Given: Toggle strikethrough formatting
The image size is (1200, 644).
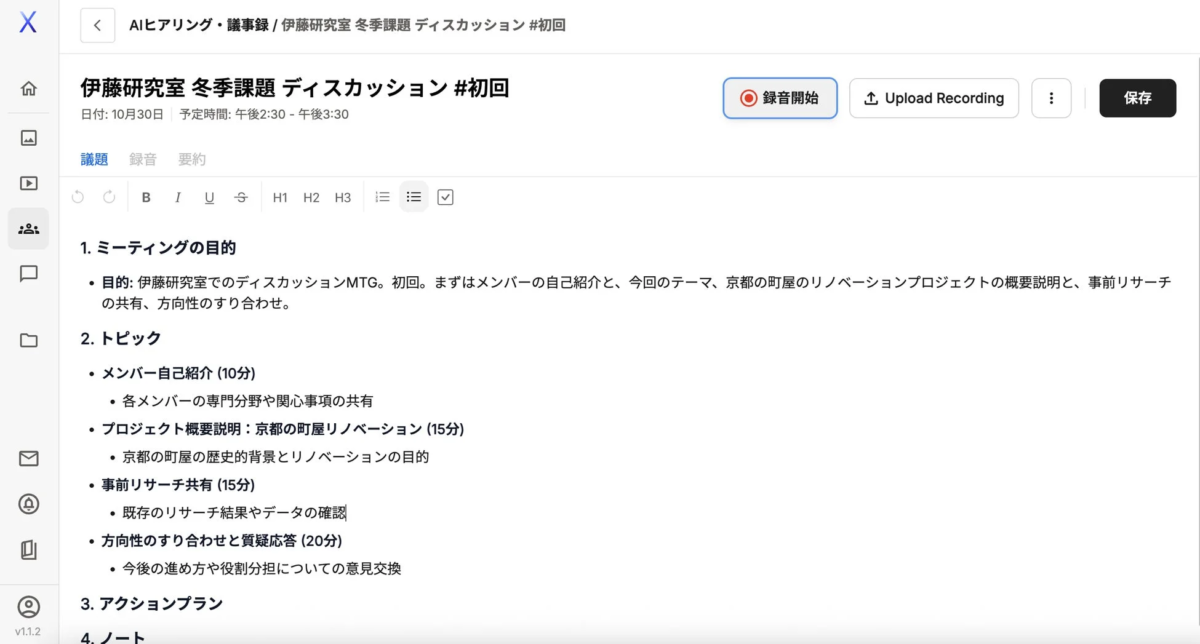Looking at the screenshot, I should [x=240, y=197].
